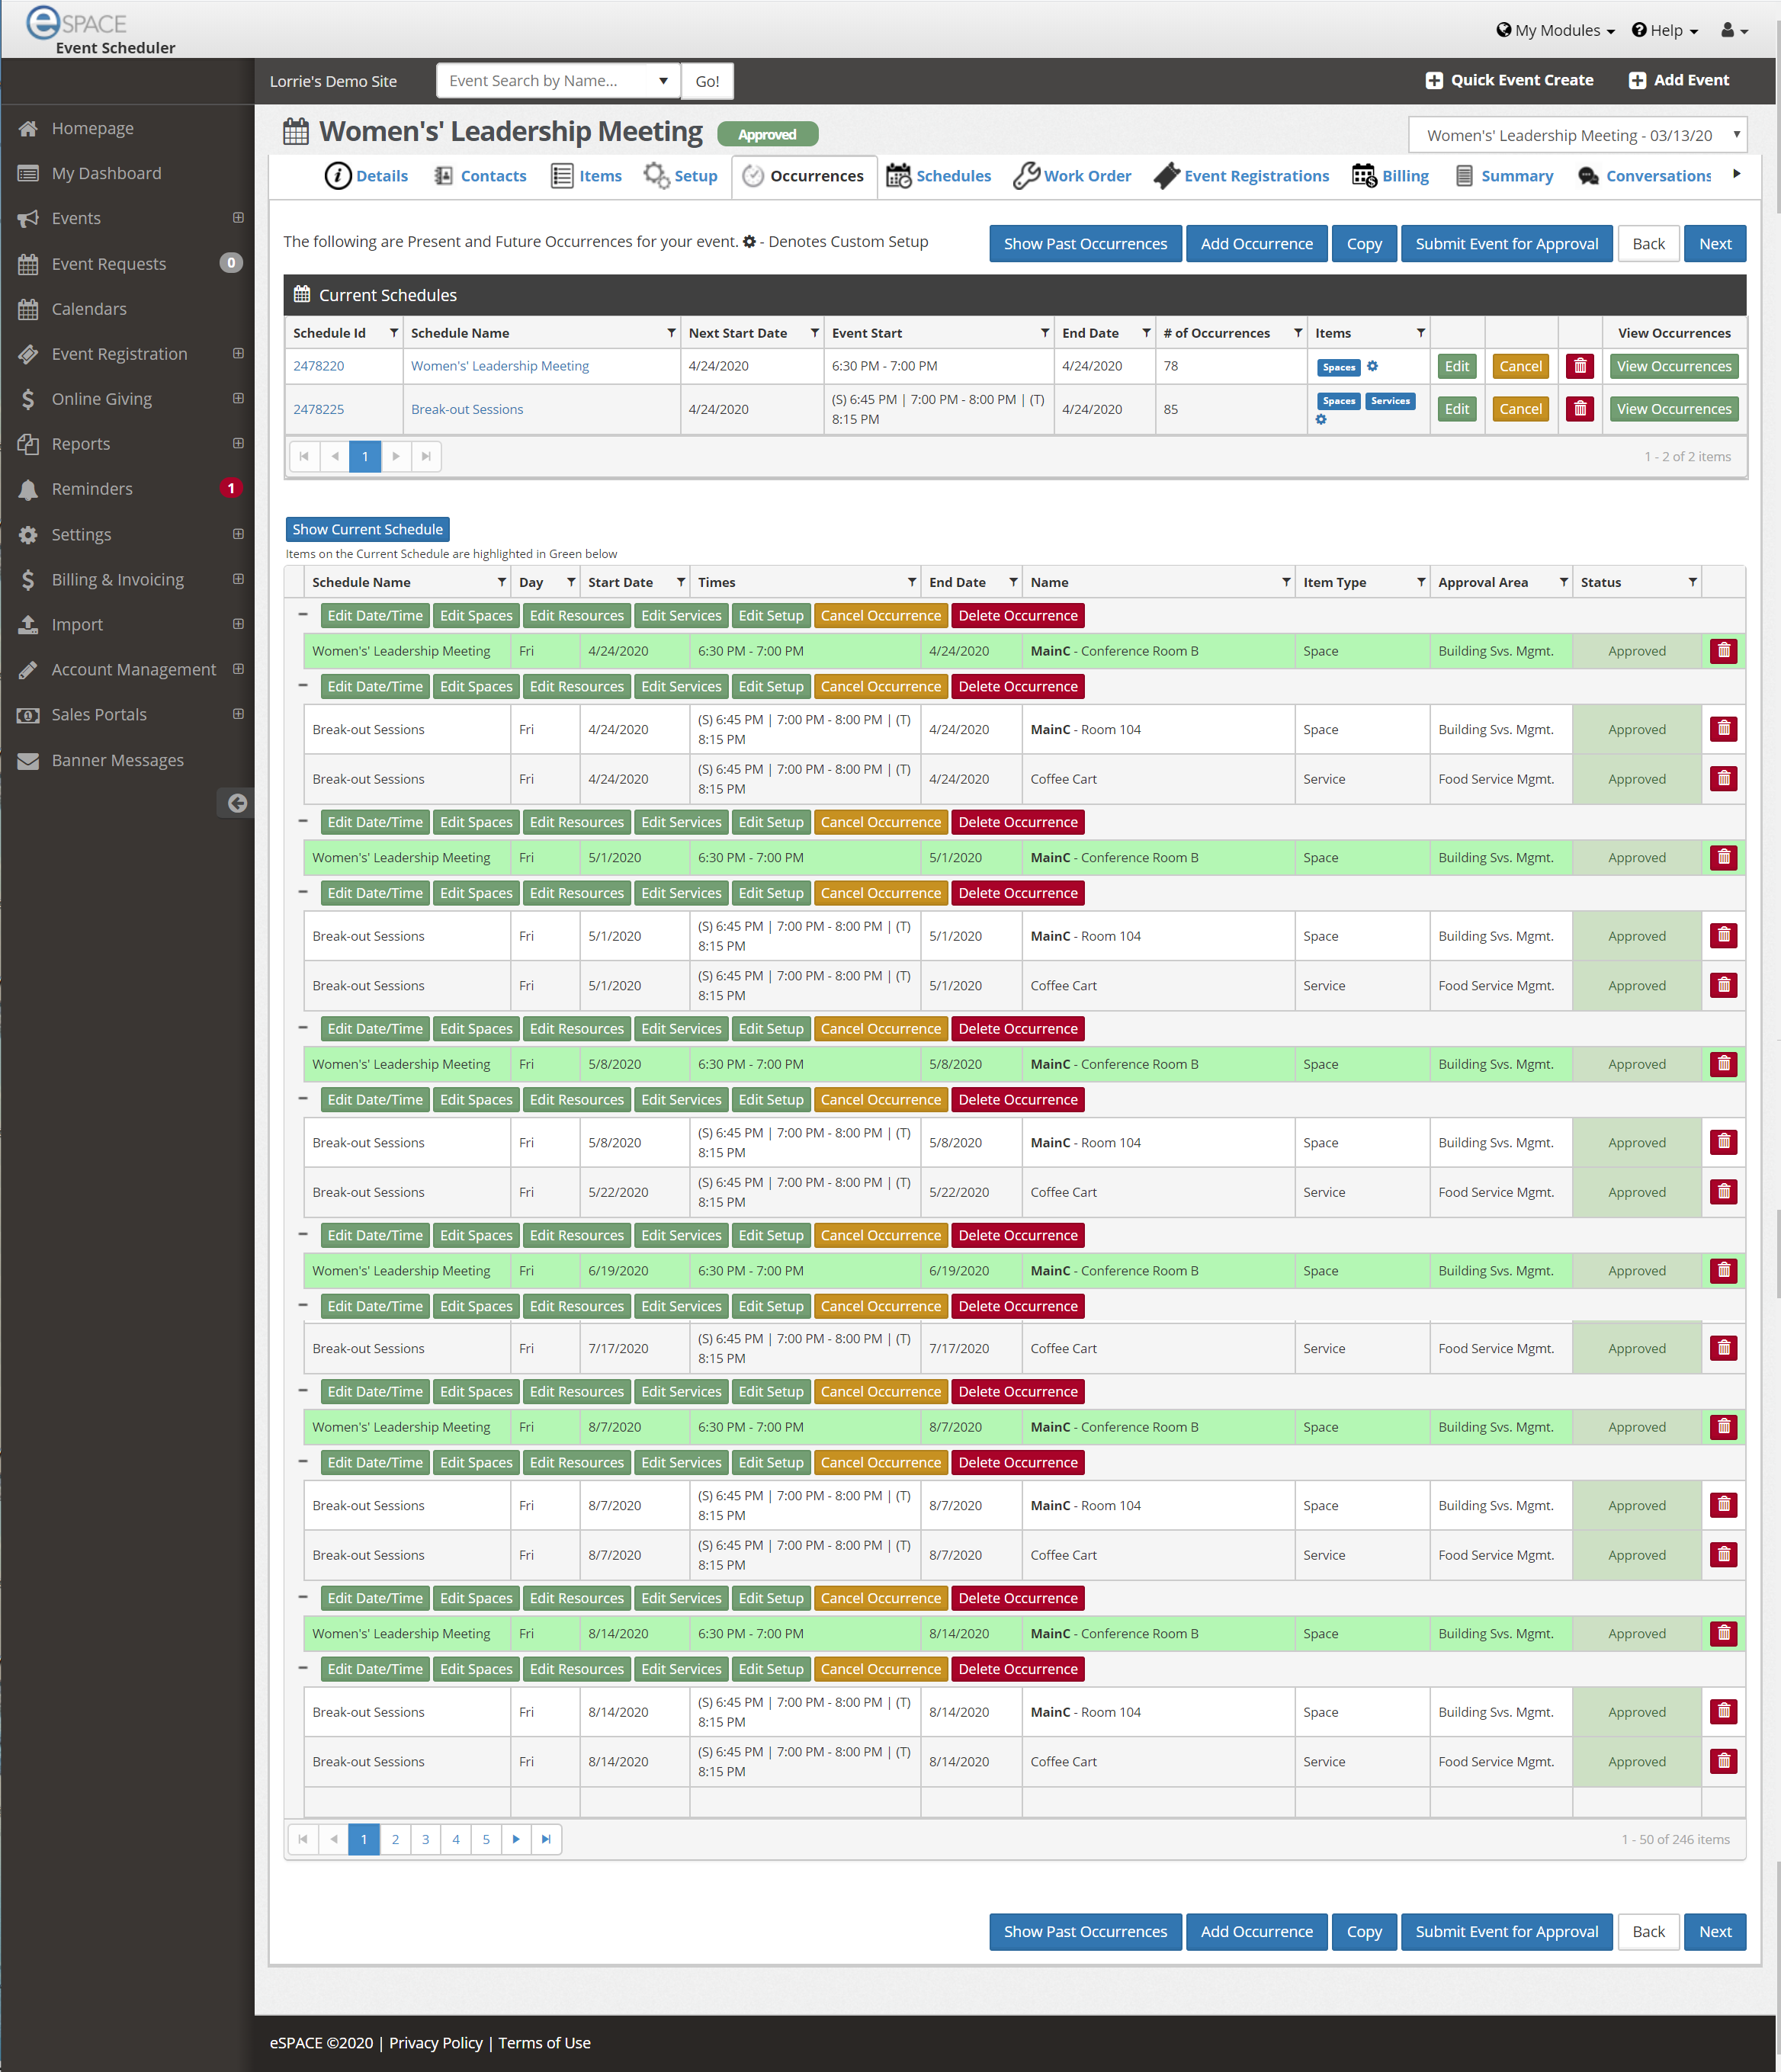Image resolution: width=1781 pixels, height=2072 pixels.
Task: Filter the Schedule Name column in Current Schedules
Action: point(672,333)
